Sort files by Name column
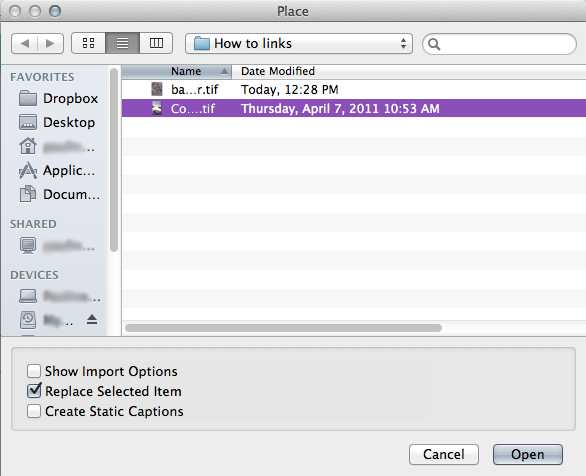Screen dimensions: 586x476 click(x=176, y=71)
